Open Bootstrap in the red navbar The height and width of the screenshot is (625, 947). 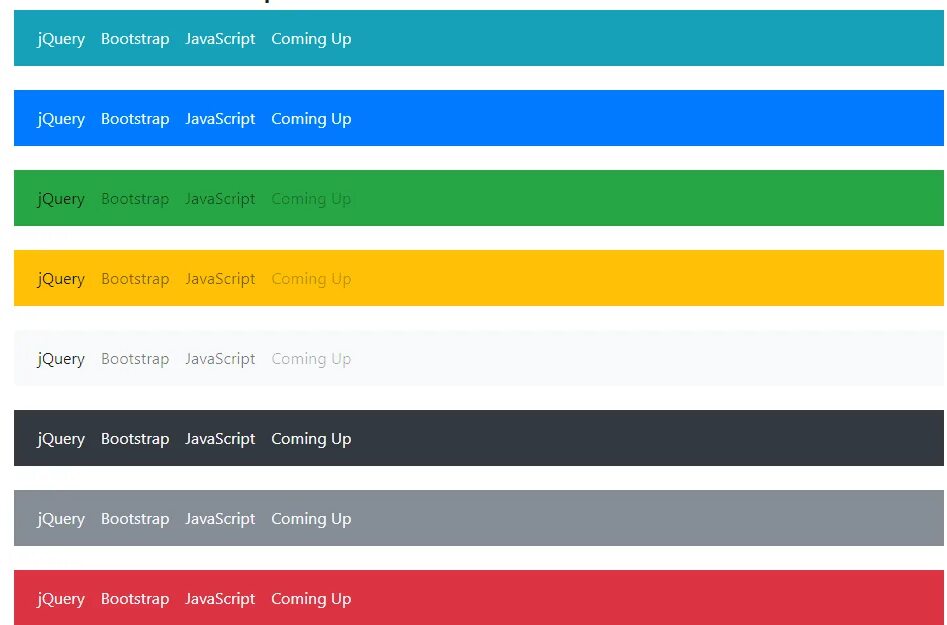(x=135, y=599)
